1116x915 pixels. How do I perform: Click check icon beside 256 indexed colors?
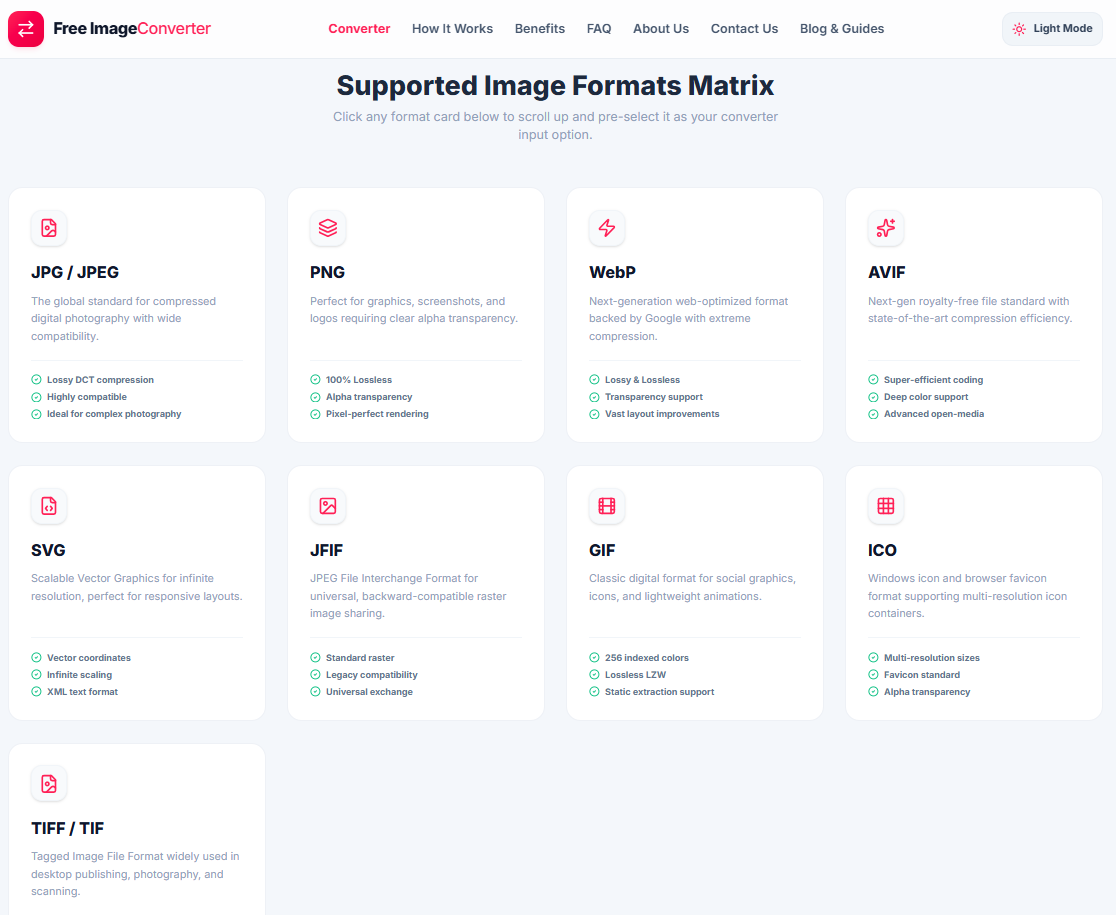[x=594, y=657]
